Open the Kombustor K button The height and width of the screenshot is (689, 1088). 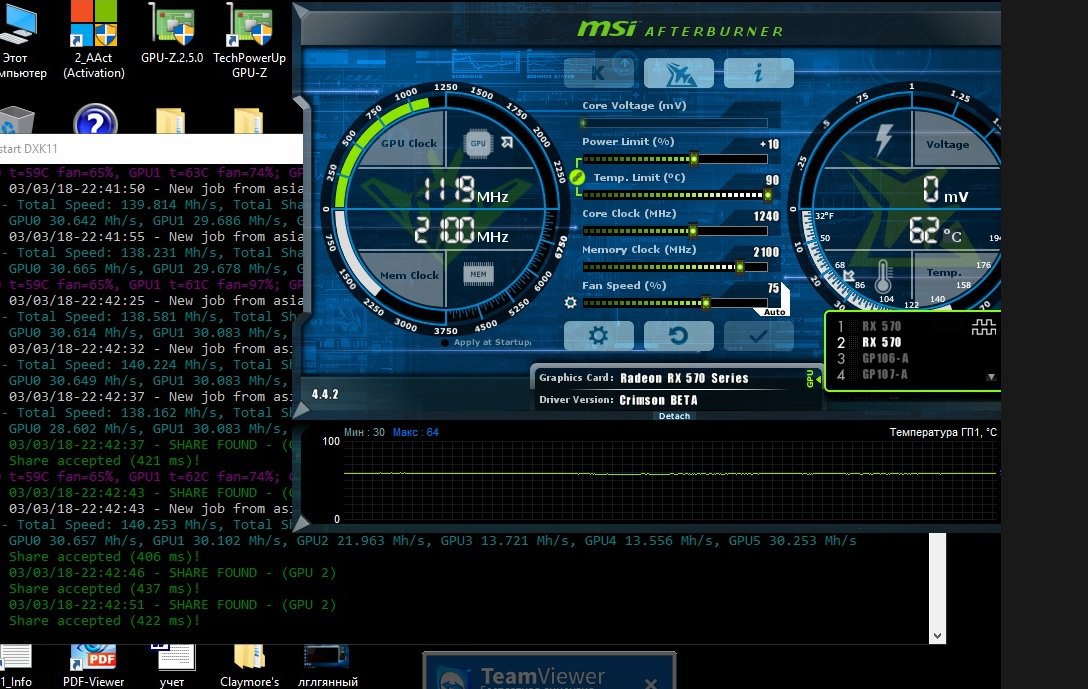(598, 73)
